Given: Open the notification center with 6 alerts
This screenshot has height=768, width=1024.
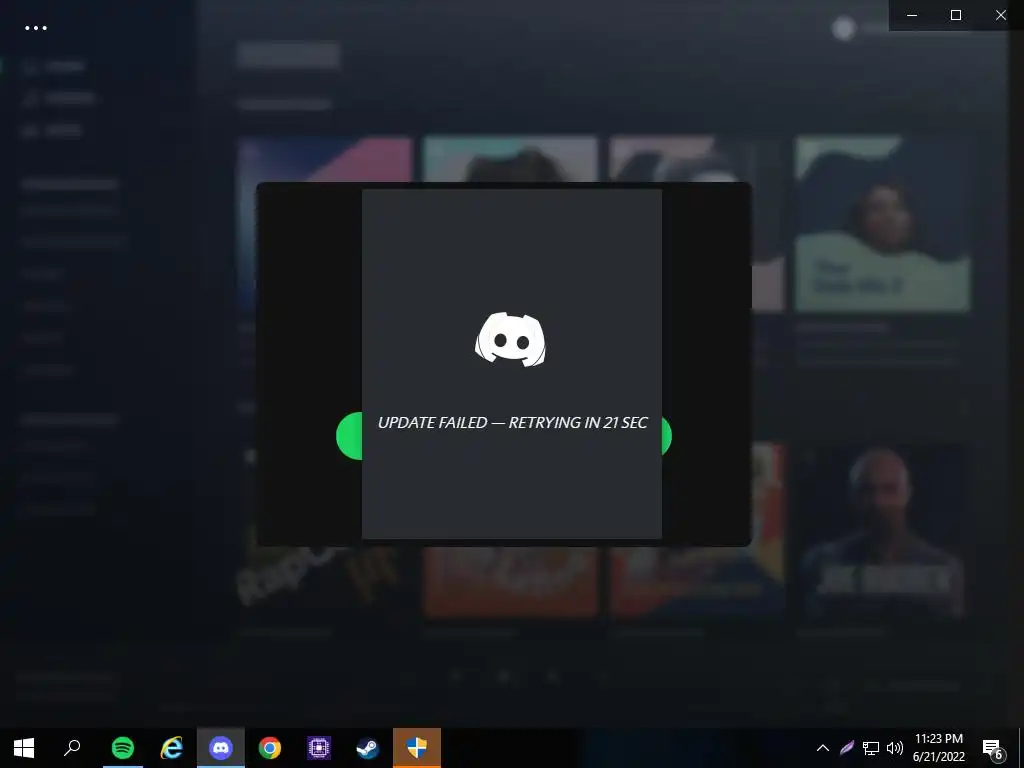Looking at the screenshot, I should tap(993, 748).
